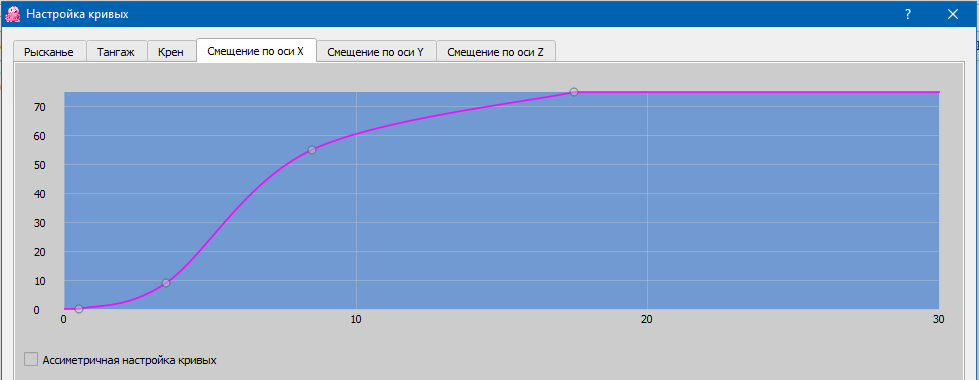Select the Крен tab

click(x=171, y=52)
